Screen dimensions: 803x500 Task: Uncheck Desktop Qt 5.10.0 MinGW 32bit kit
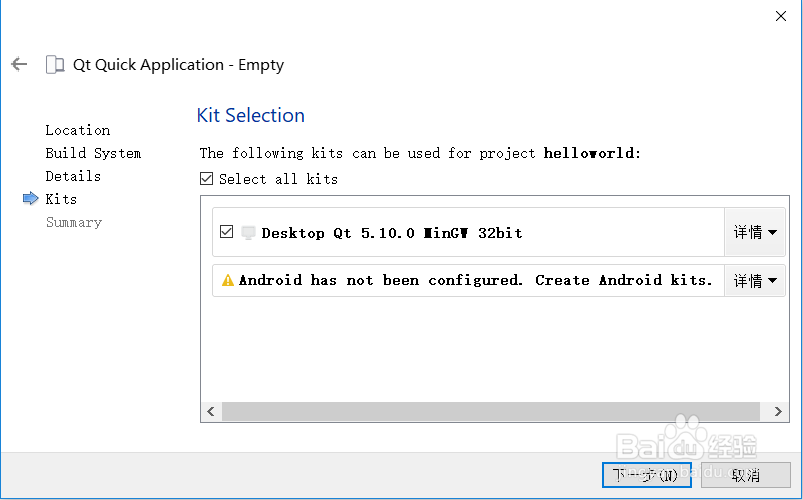(226, 232)
